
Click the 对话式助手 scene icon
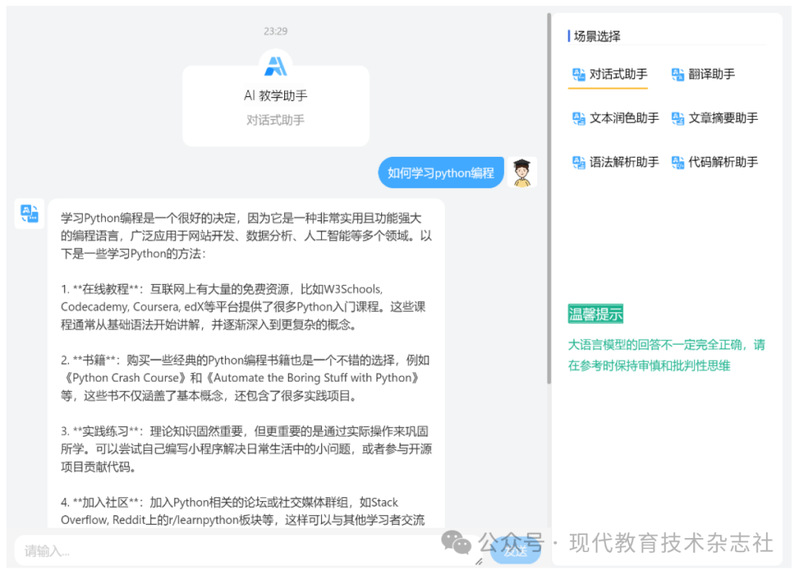pos(578,74)
